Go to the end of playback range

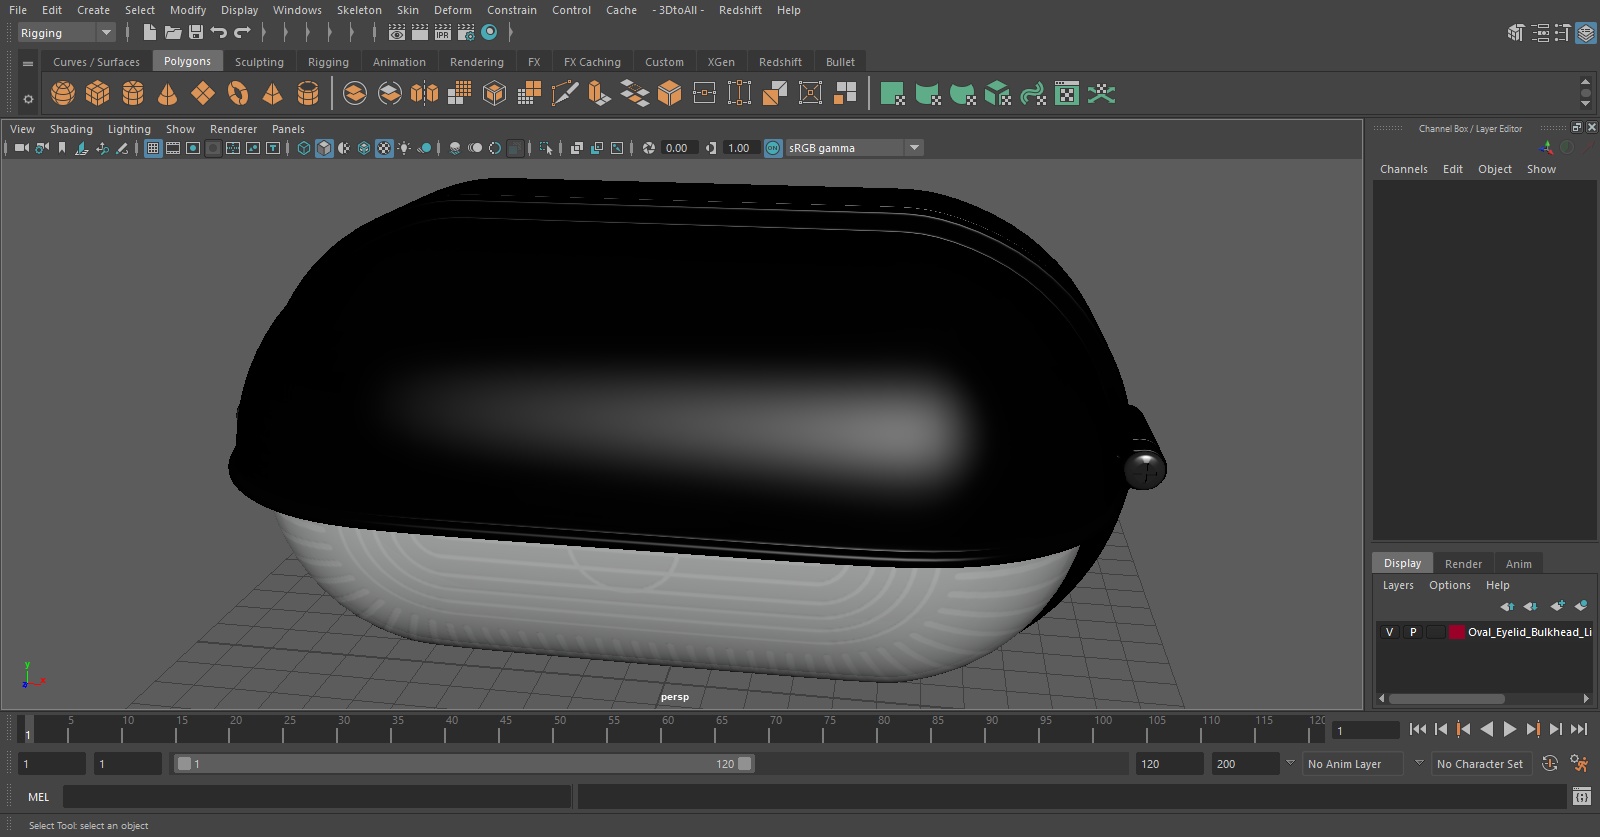coord(1579,729)
